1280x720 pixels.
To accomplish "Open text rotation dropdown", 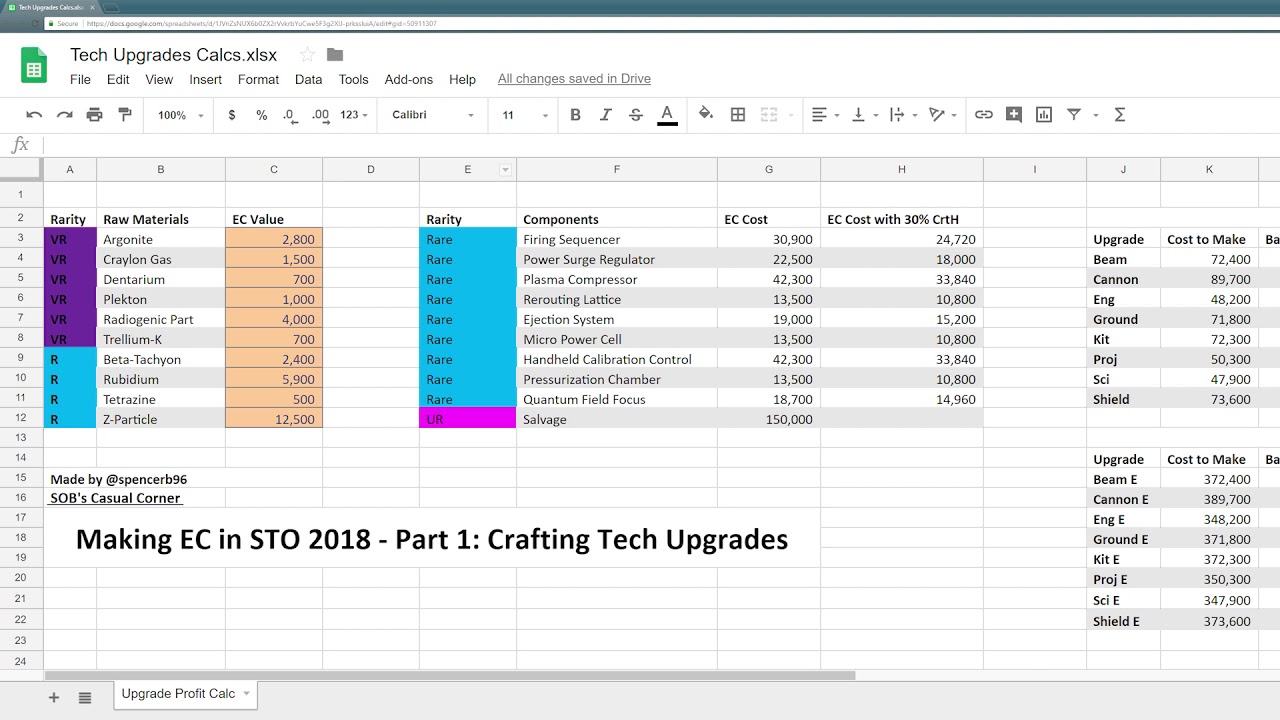I will pyautogui.click(x=942, y=115).
